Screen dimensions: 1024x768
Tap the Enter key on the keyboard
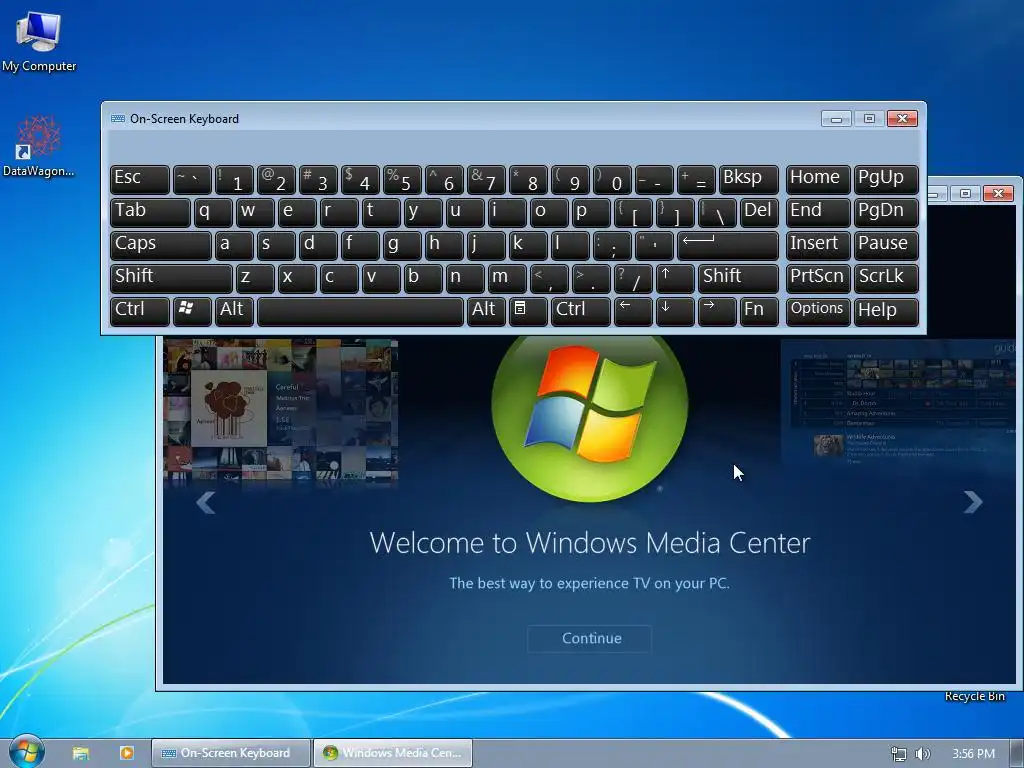[728, 246]
